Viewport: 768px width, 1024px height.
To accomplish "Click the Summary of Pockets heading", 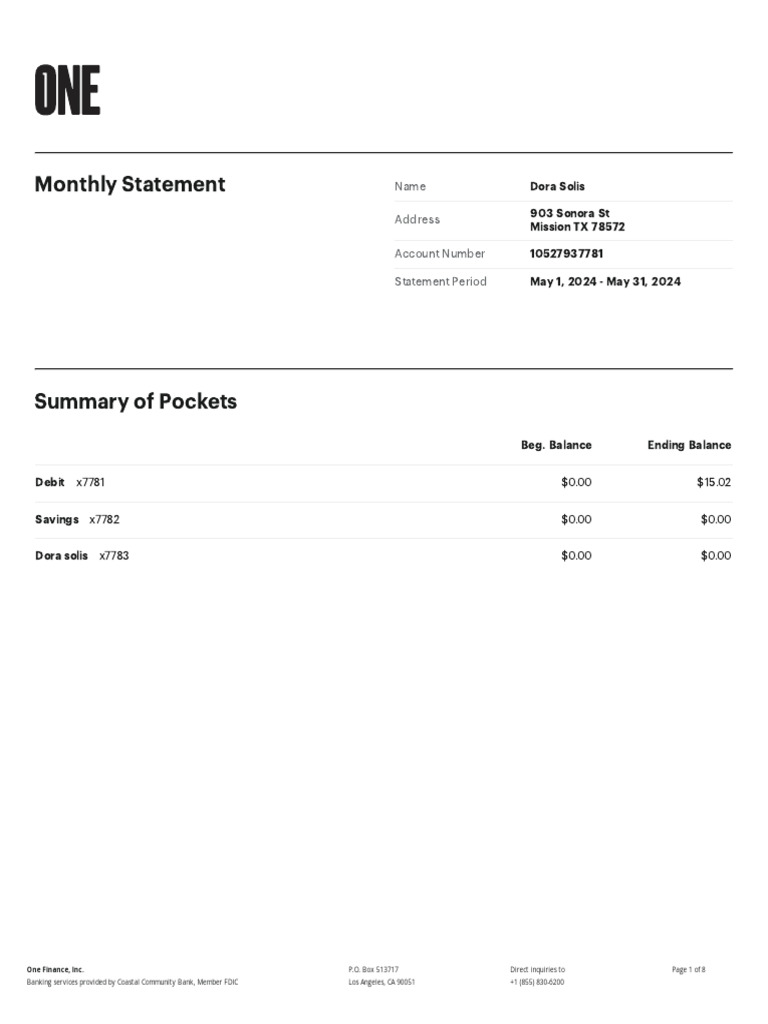I will (136, 402).
